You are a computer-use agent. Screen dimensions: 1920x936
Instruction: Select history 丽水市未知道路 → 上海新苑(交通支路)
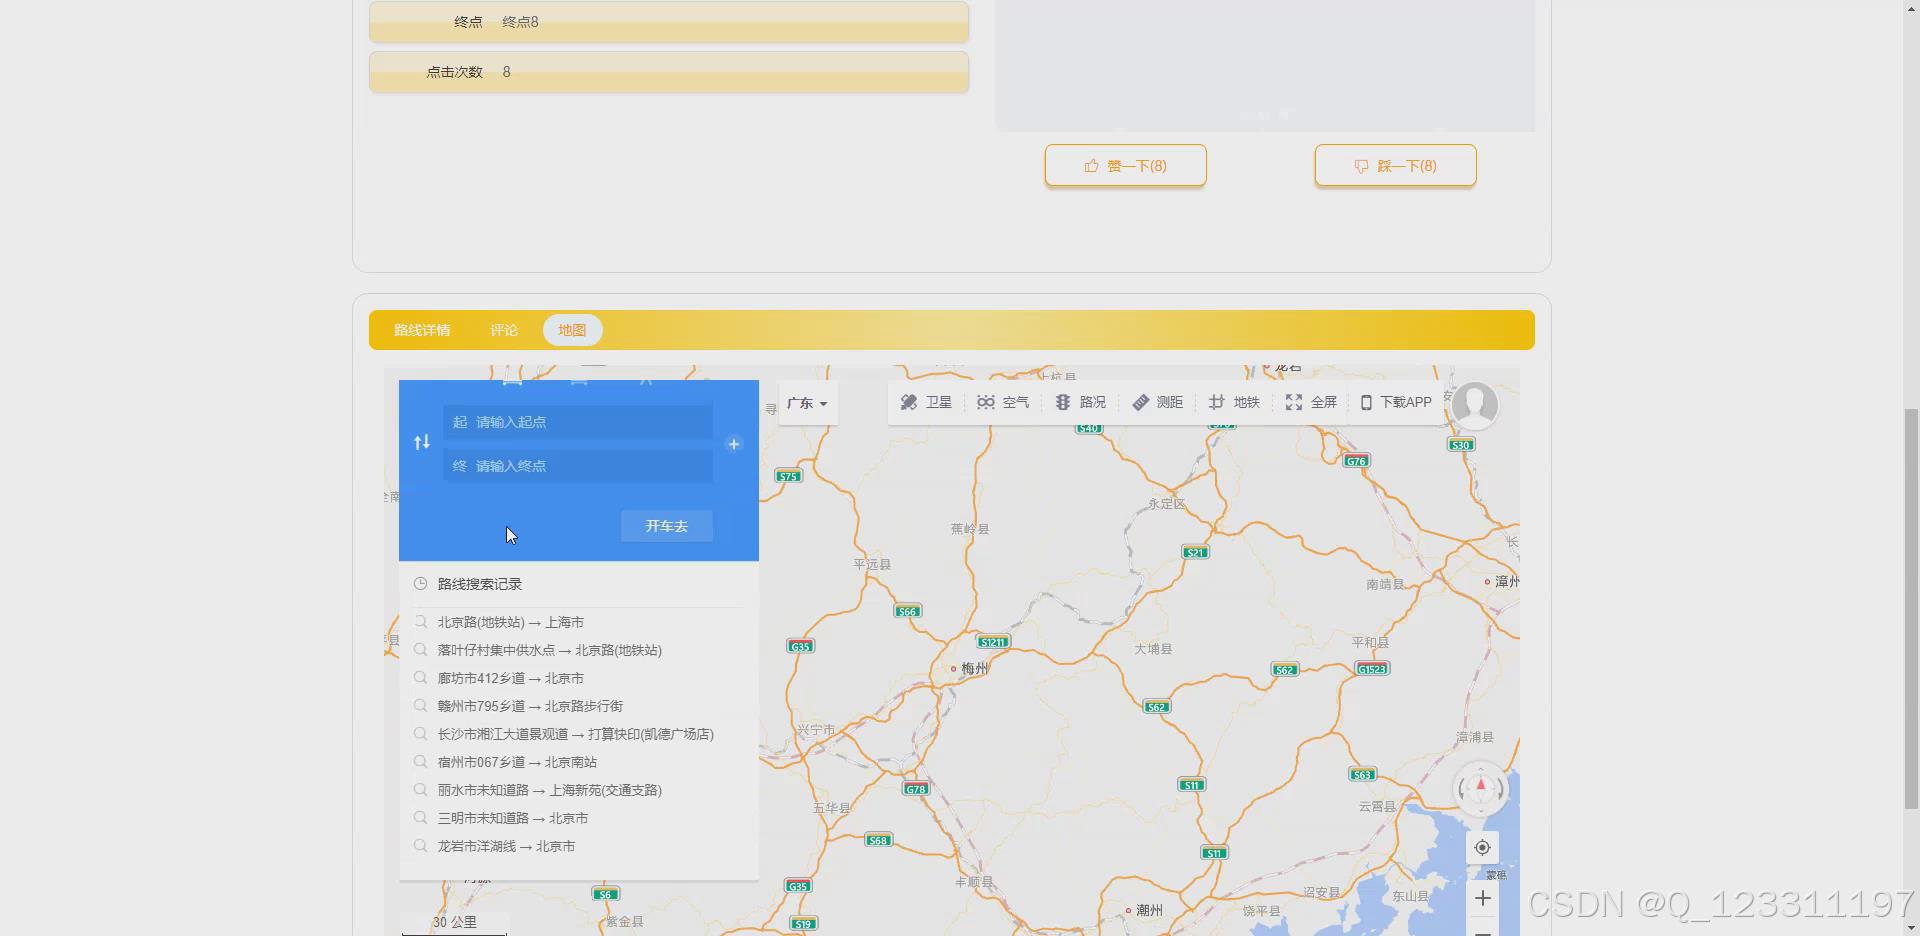[x=549, y=790]
